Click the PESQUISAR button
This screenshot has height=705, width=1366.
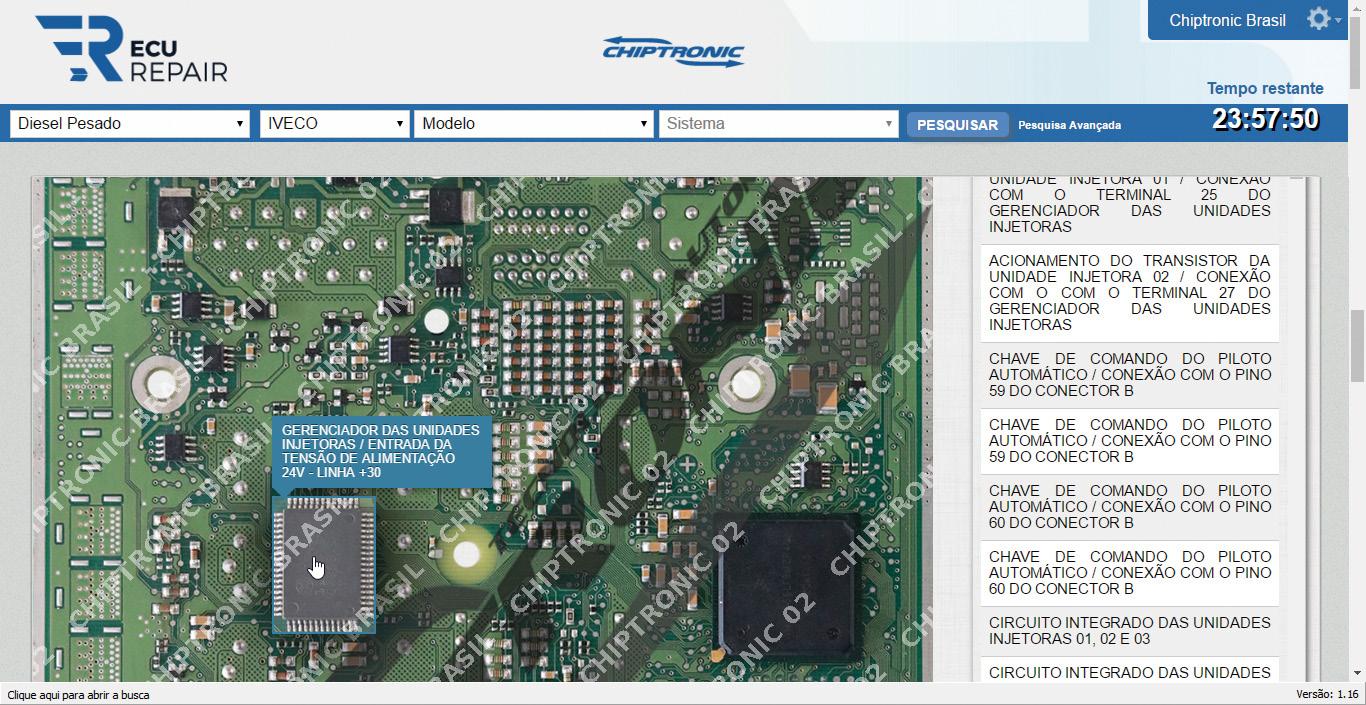point(957,125)
